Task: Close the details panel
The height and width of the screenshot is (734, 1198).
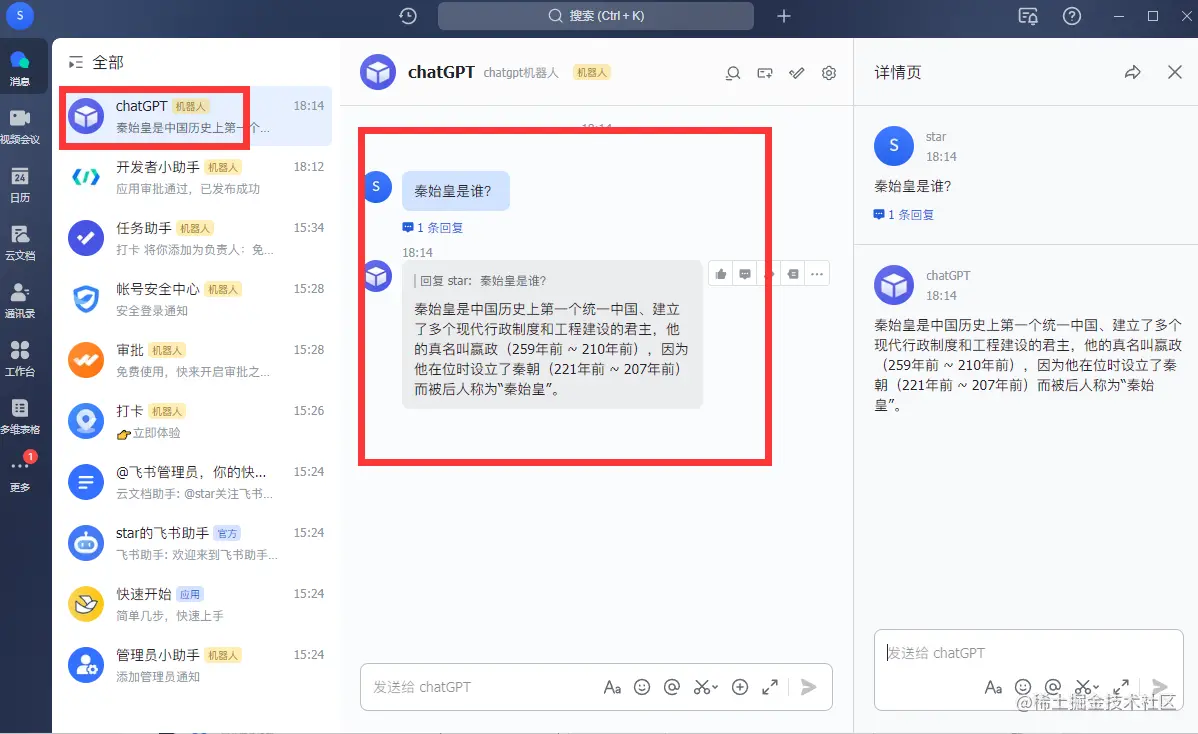Action: coord(1174,73)
